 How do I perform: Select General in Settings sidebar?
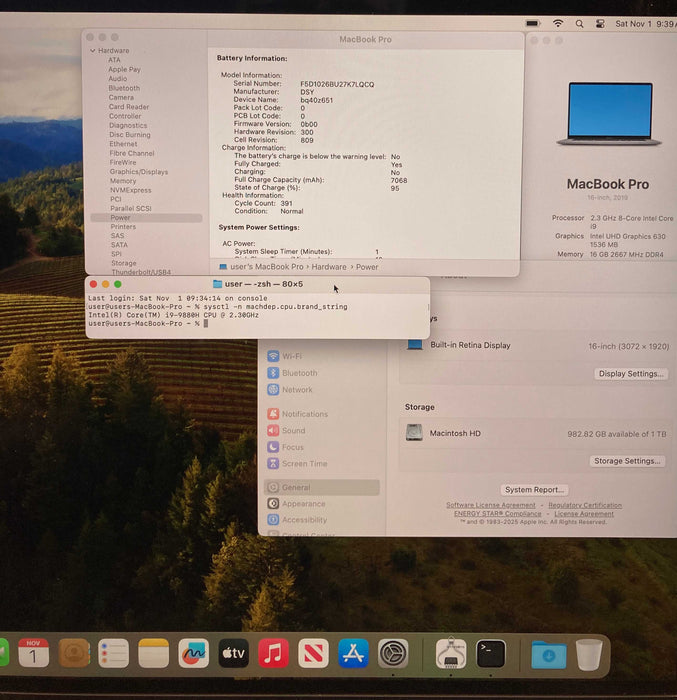click(x=322, y=487)
